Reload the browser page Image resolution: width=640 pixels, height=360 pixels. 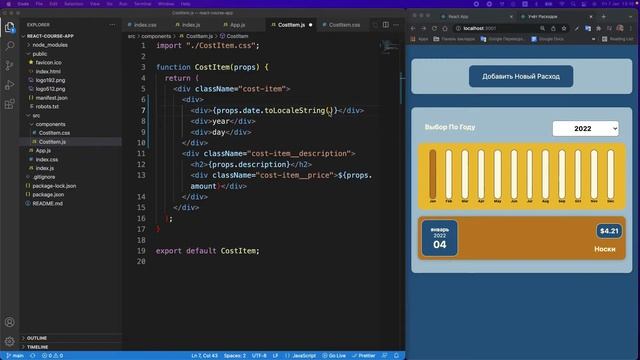coord(434,28)
